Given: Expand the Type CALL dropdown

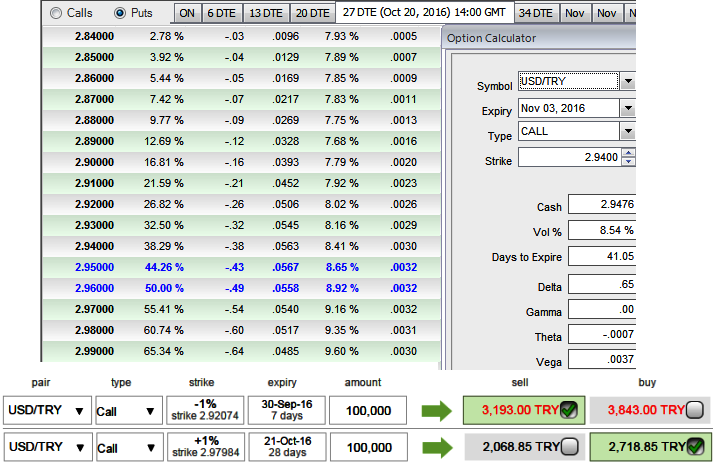Looking at the screenshot, I should point(627,132).
